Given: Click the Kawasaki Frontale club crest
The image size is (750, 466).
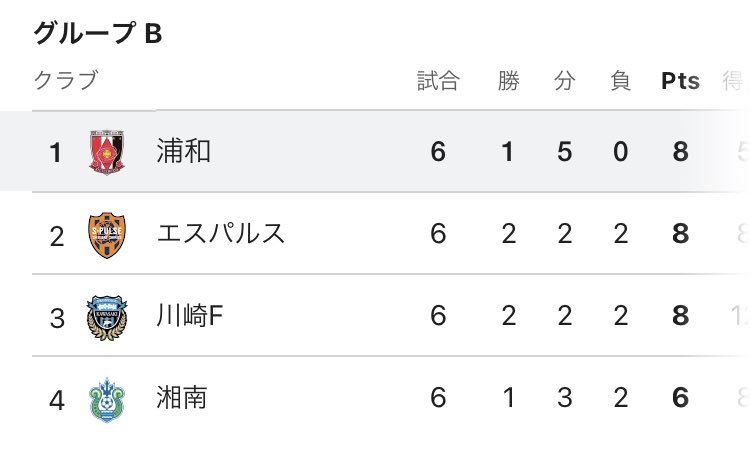Looking at the screenshot, I should [x=107, y=317].
